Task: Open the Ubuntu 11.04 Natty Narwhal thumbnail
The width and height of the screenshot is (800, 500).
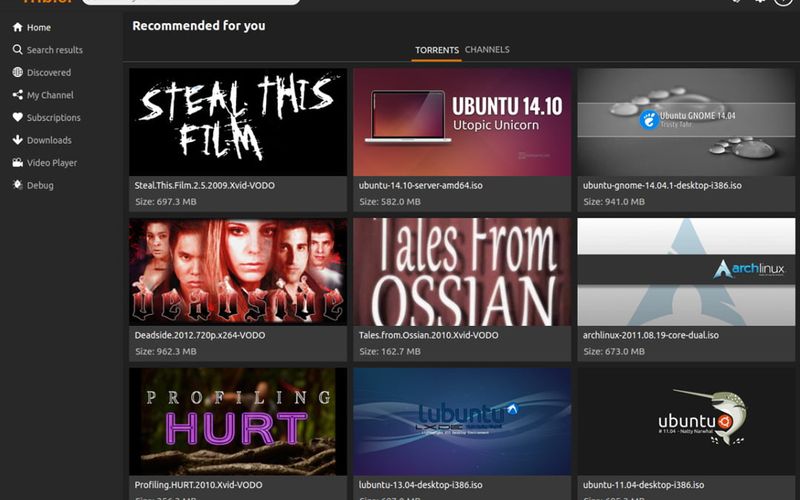Action: 686,421
